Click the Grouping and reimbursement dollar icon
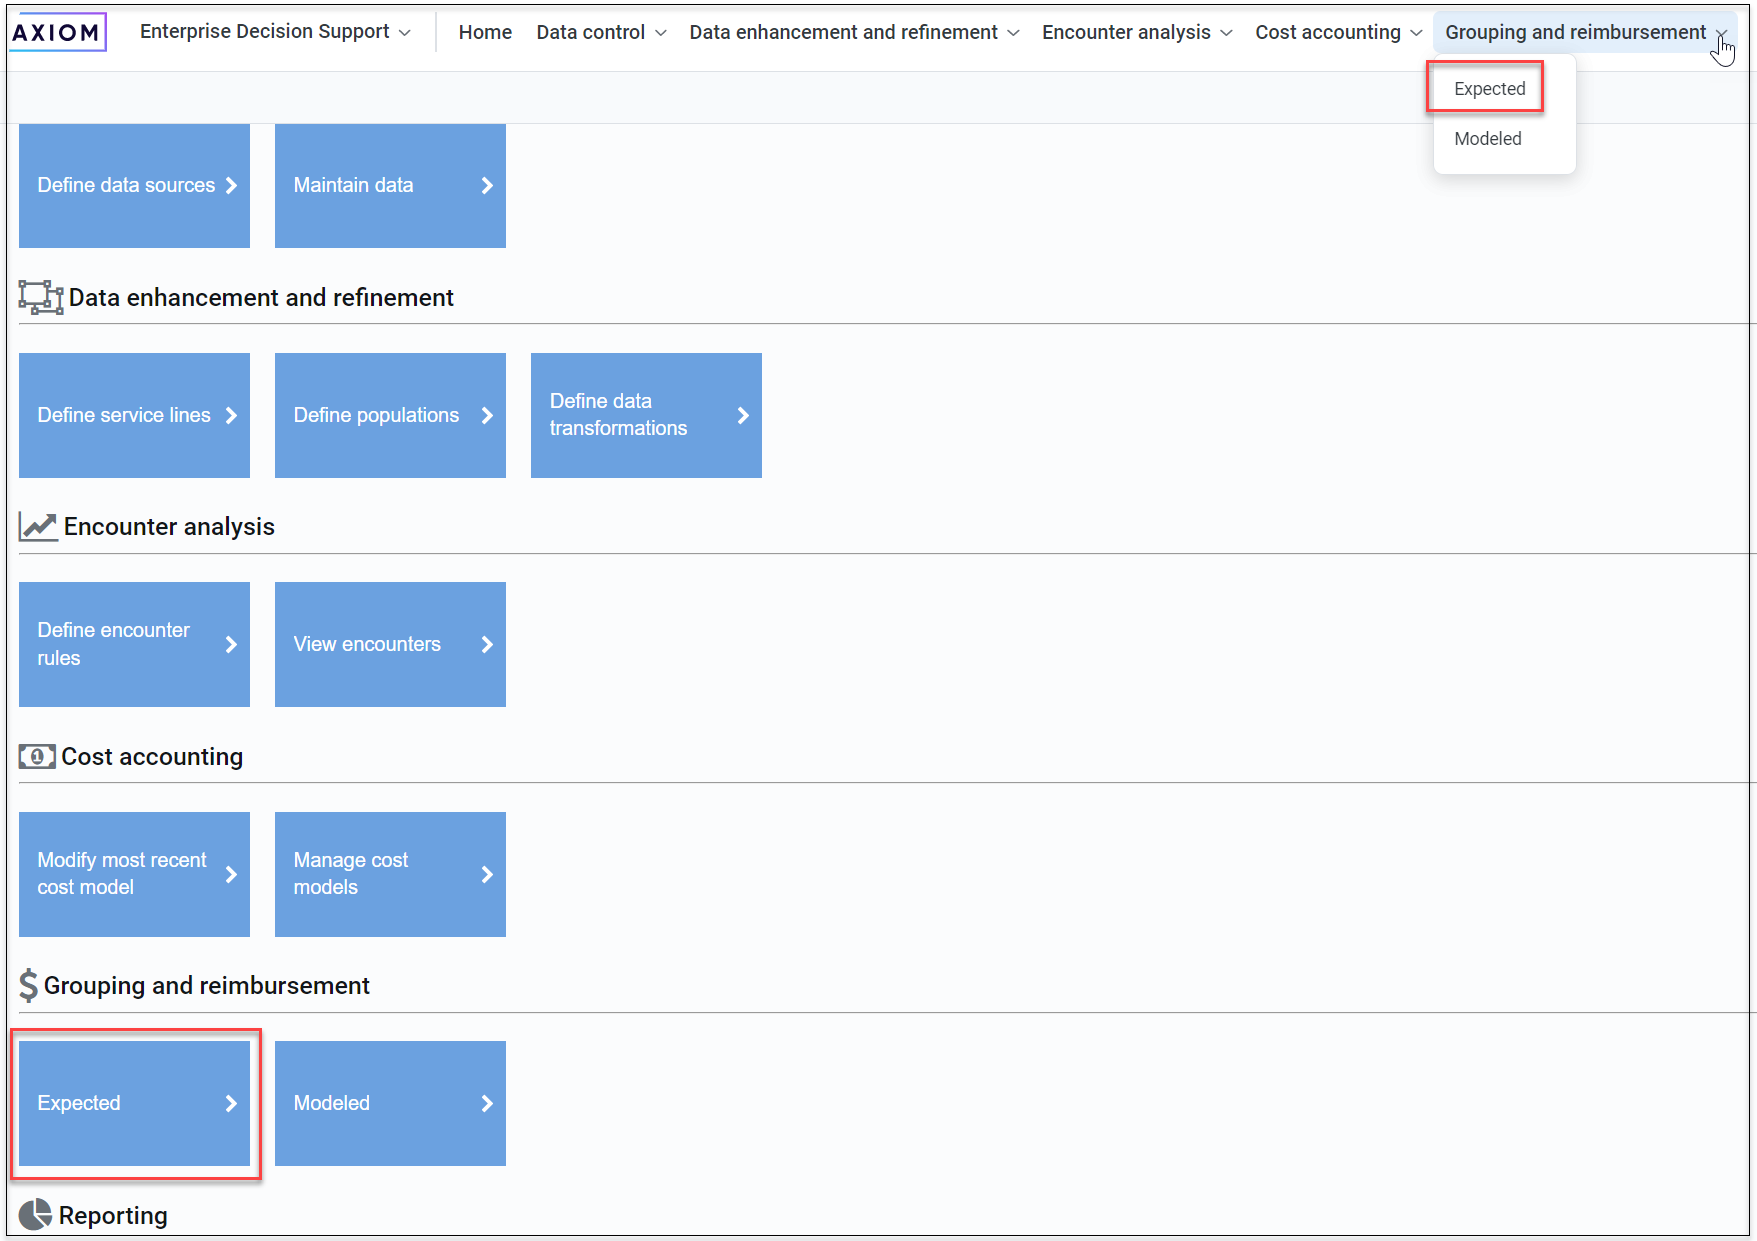Viewport: 1757px width, 1241px height. pyautogui.click(x=28, y=986)
